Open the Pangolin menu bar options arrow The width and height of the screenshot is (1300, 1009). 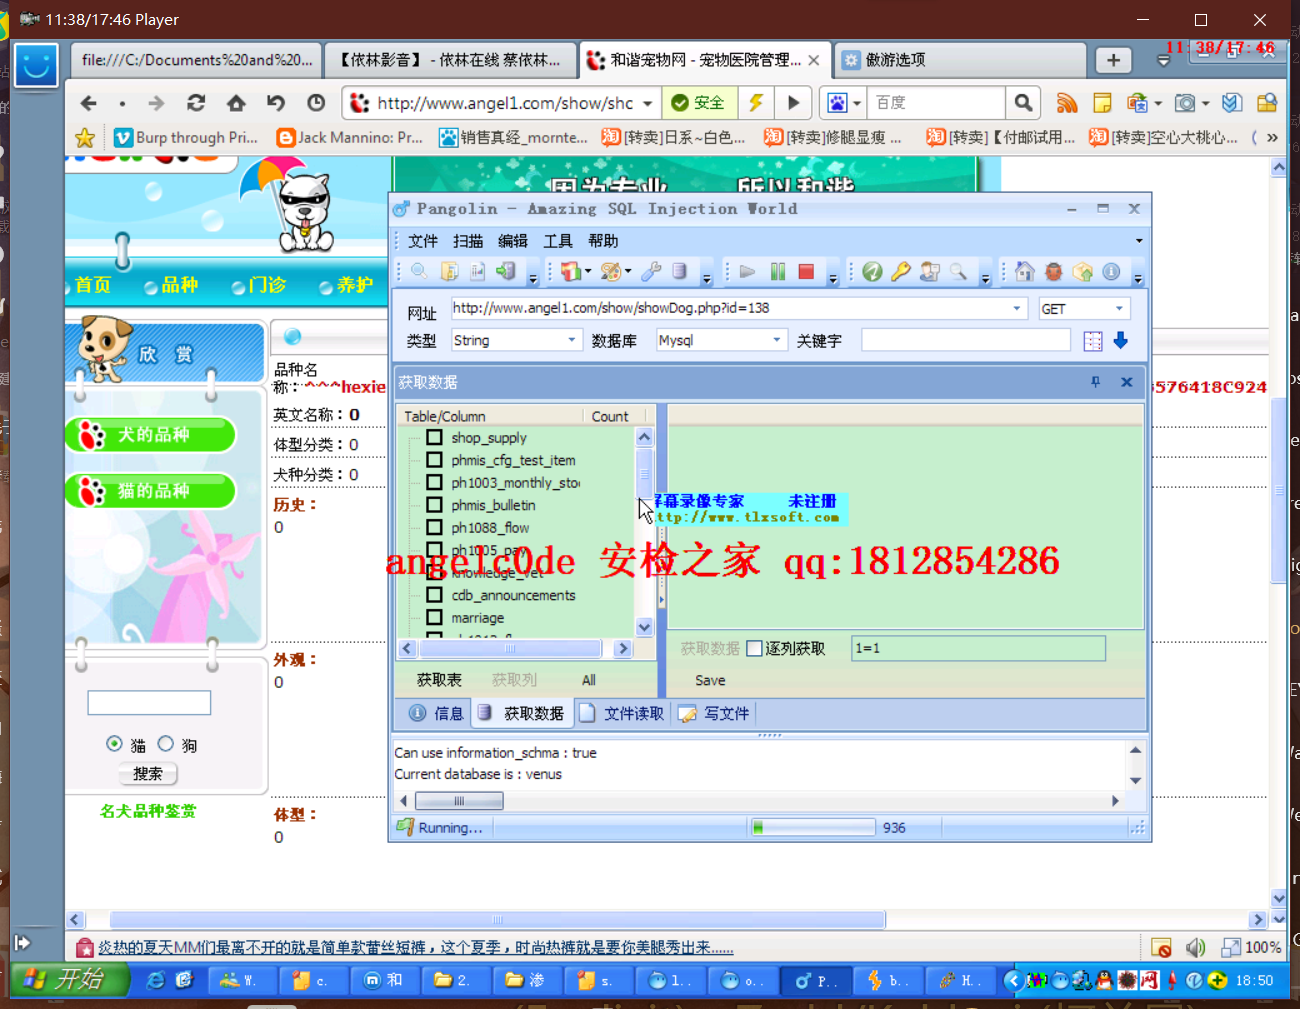click(1138, 241)
